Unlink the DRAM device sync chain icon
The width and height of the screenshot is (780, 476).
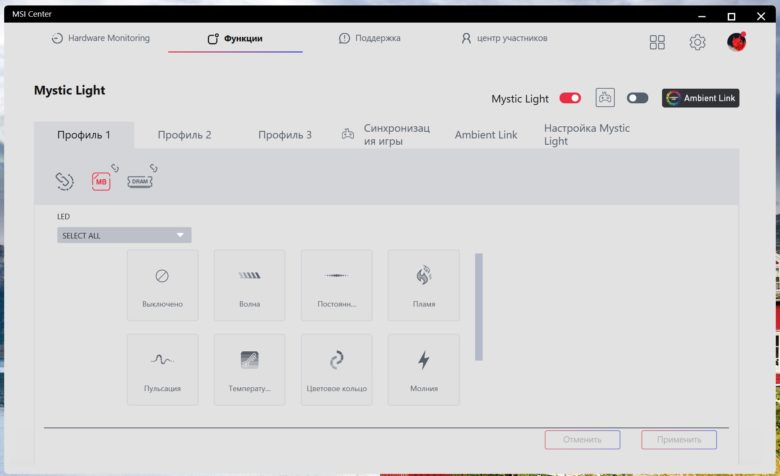pos(154,168)
